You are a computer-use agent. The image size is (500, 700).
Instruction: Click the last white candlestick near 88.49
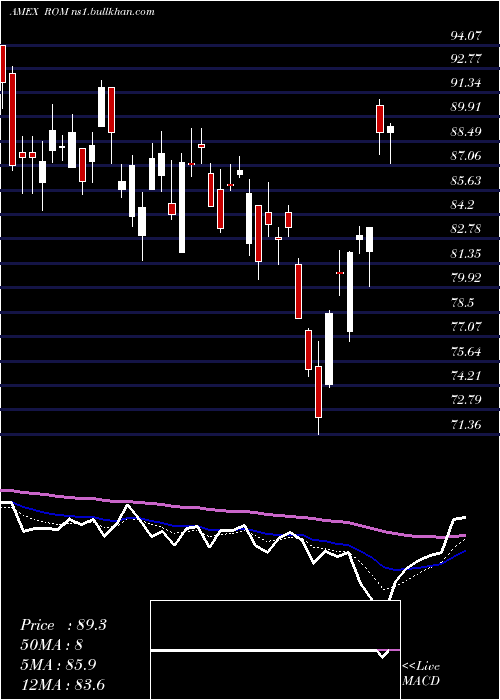click(391, 129)
